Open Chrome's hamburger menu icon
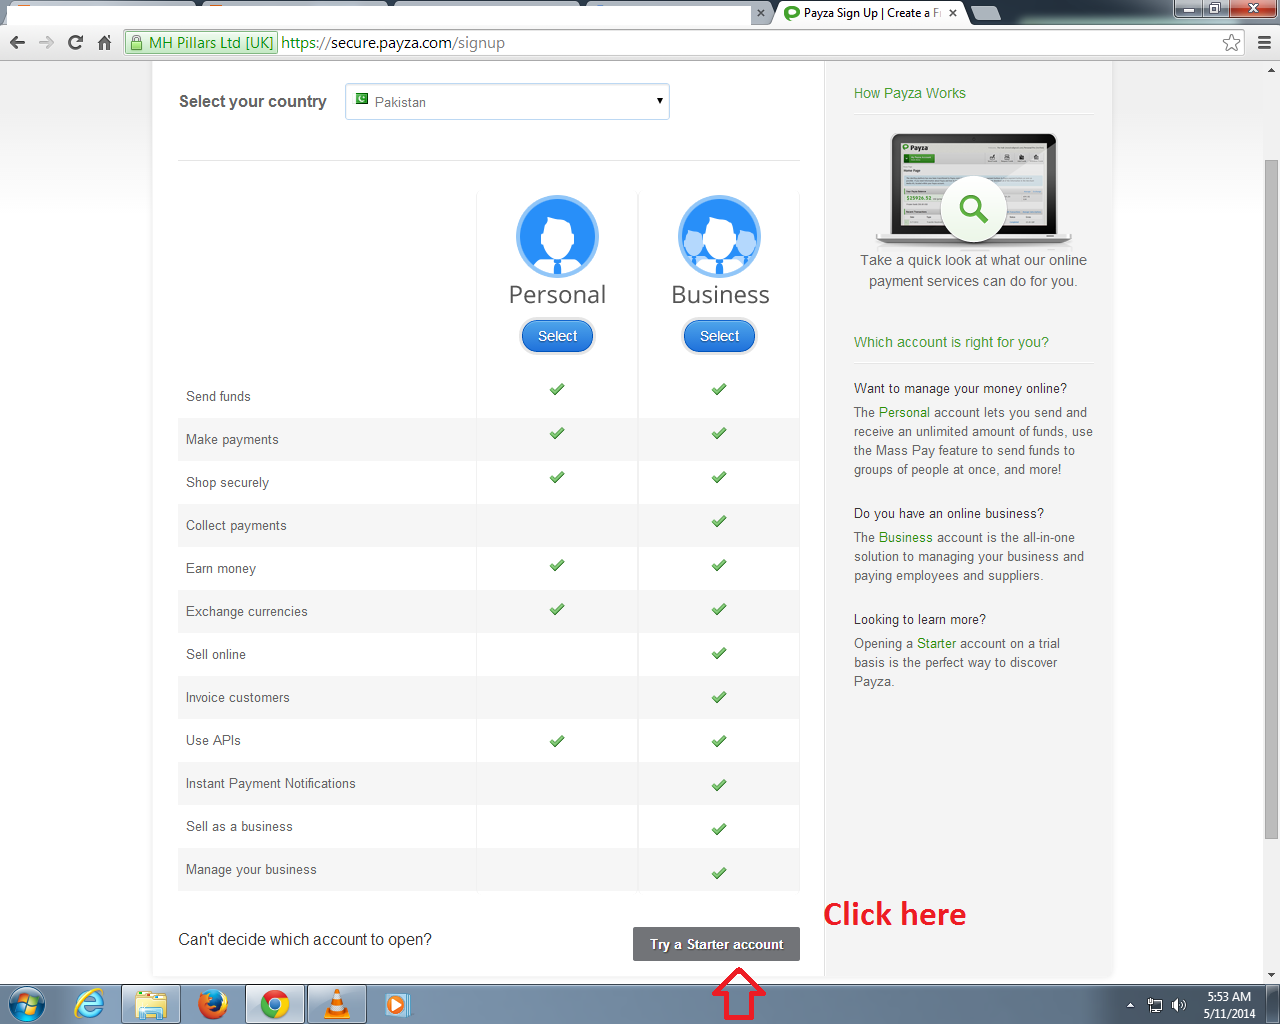Screen dimensions: 1280x1024 point(1262,43)
